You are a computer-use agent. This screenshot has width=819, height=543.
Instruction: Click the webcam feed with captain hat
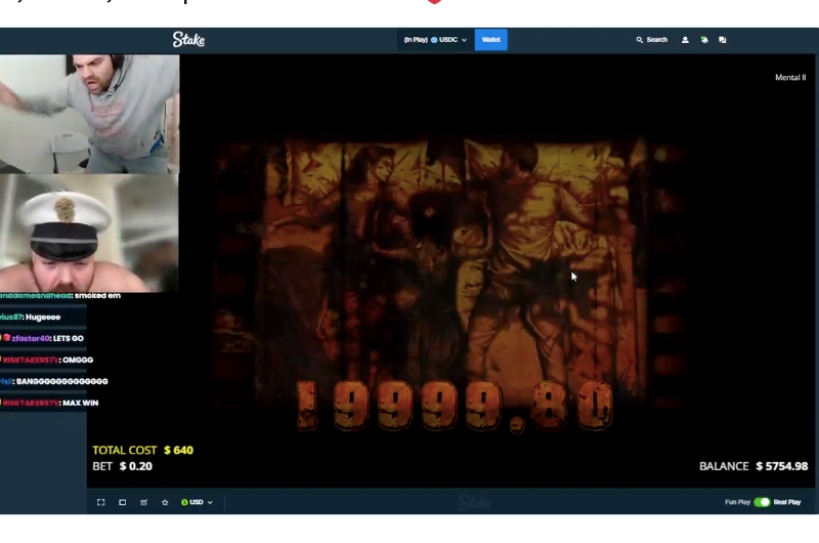tap(89, 233)
